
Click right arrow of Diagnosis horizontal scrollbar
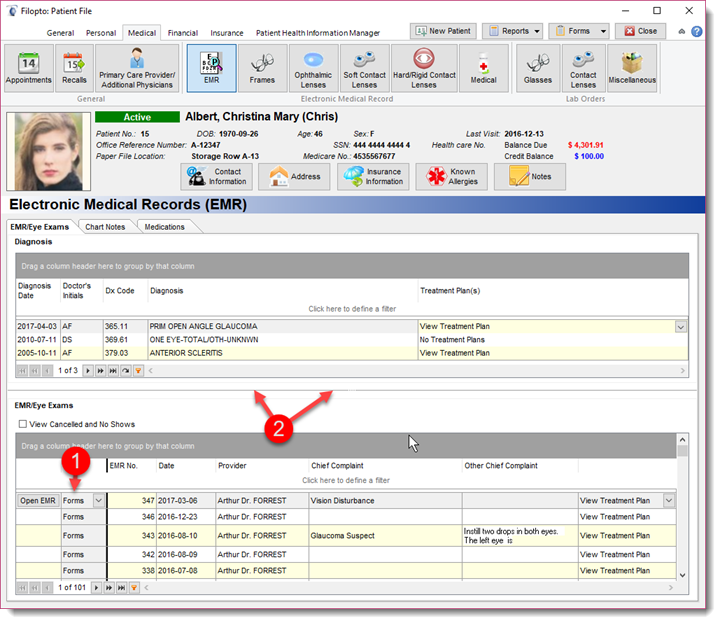[x=682, y=371]
